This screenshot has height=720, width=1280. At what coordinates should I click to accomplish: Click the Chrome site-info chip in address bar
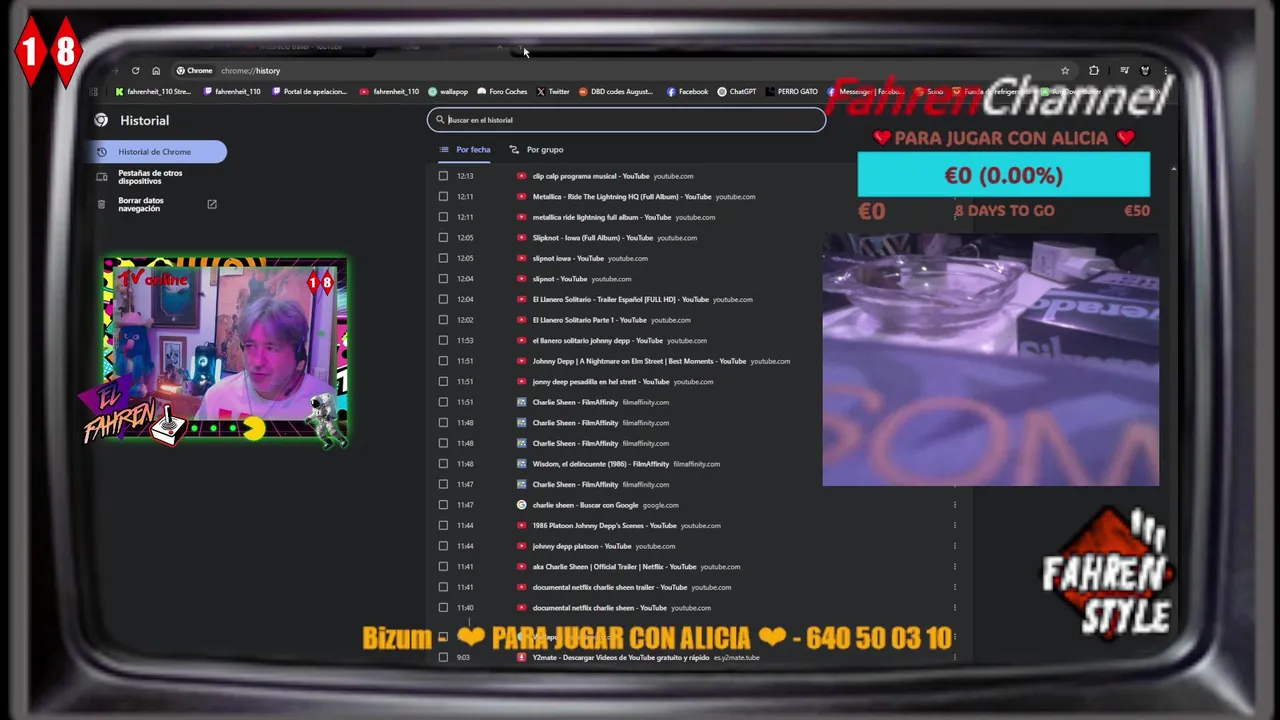click(x=194, y=71)
